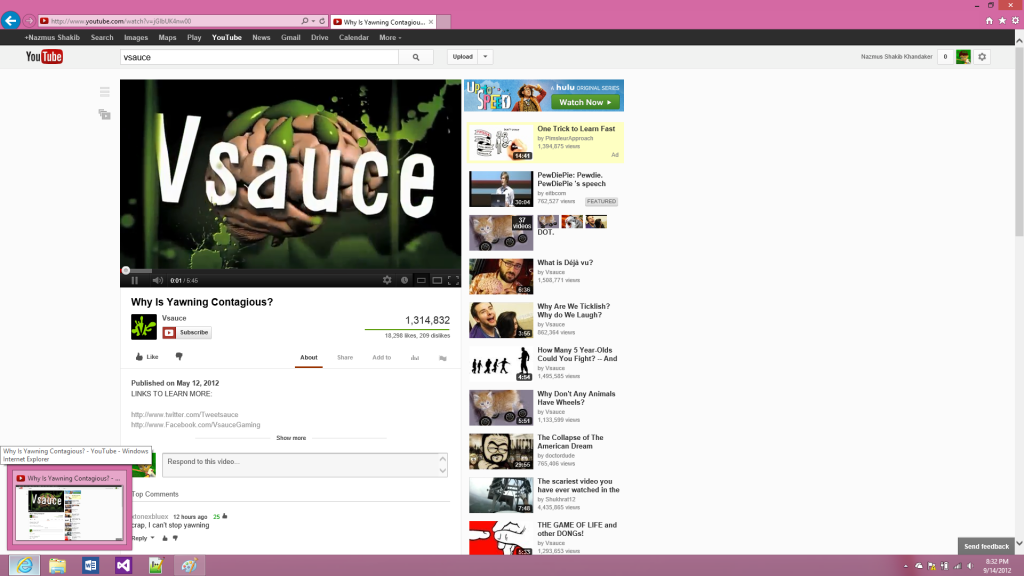This screenshot has width=1024, height=576.
Task: Click the video progress bar scrubber
Action: coord(126,270)
